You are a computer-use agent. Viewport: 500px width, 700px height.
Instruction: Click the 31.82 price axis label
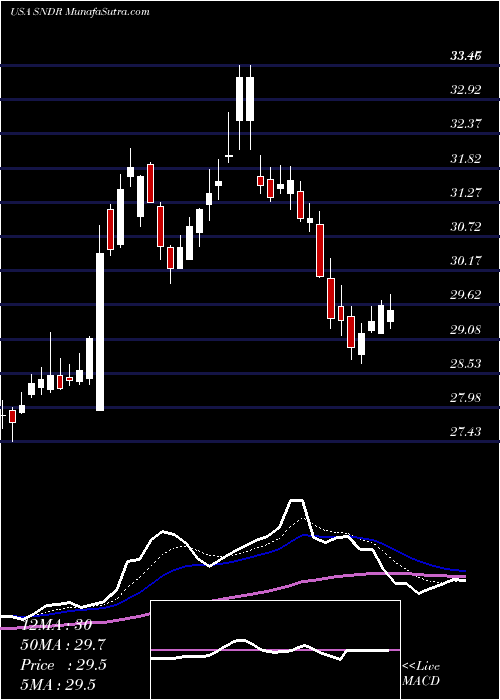pyautogui.click(x=466, y=158)
